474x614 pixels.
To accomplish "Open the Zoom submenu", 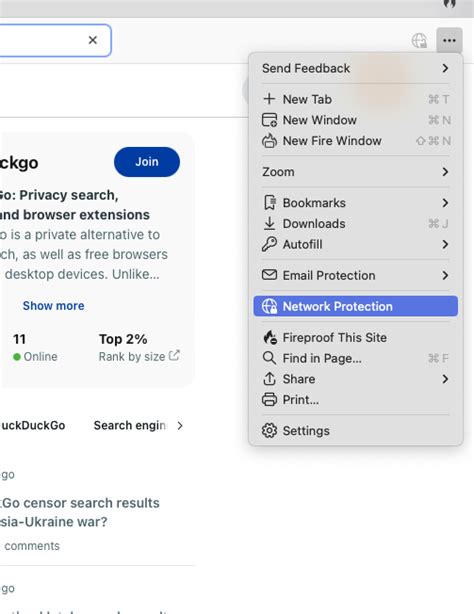I will [x=355, y=172].
